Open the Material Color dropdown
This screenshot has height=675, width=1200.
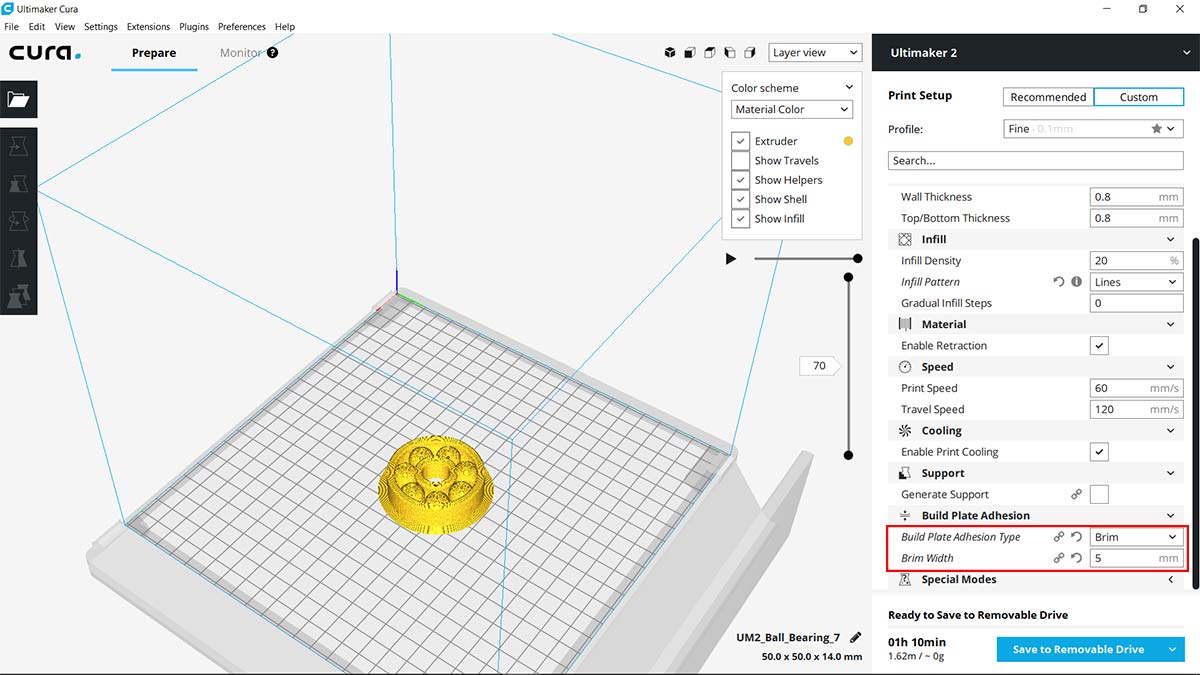click(792, 109)
